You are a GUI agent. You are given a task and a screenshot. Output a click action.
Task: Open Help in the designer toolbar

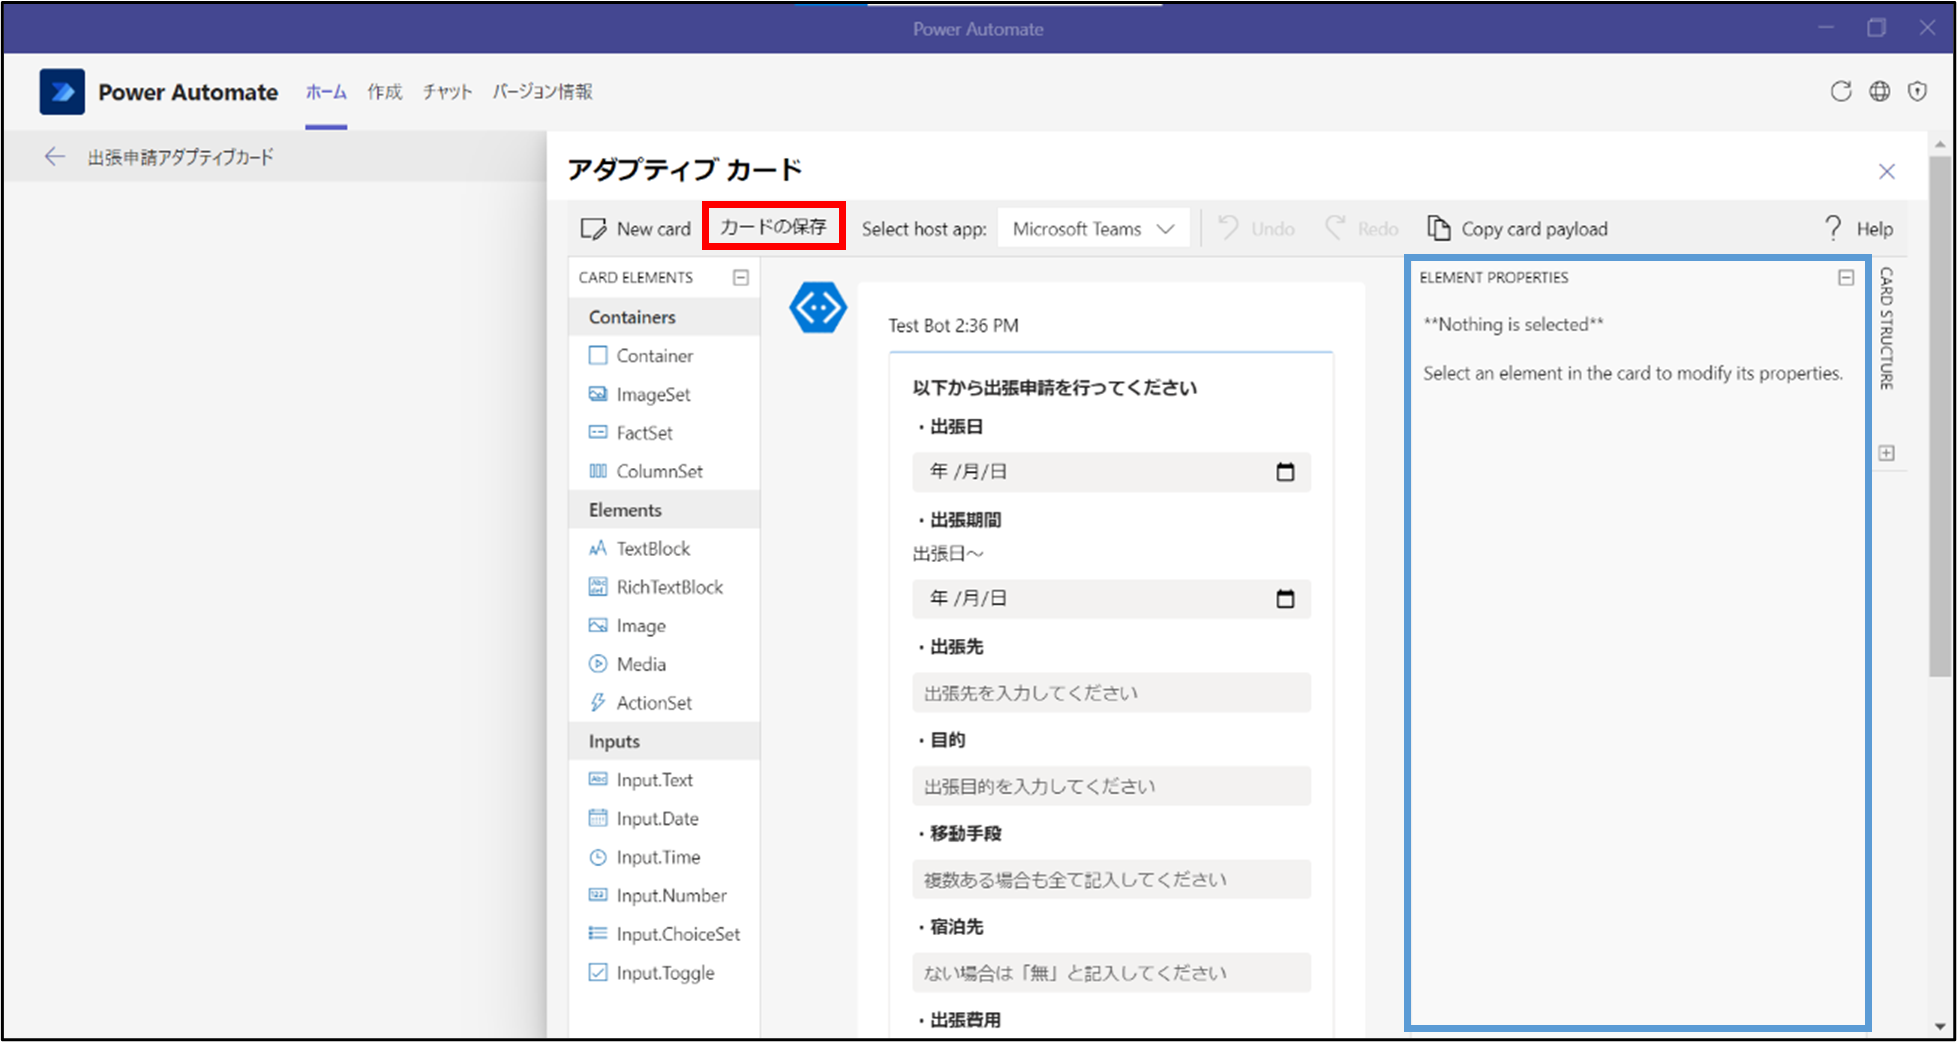pyautogui.click(x=1858, y=229)
